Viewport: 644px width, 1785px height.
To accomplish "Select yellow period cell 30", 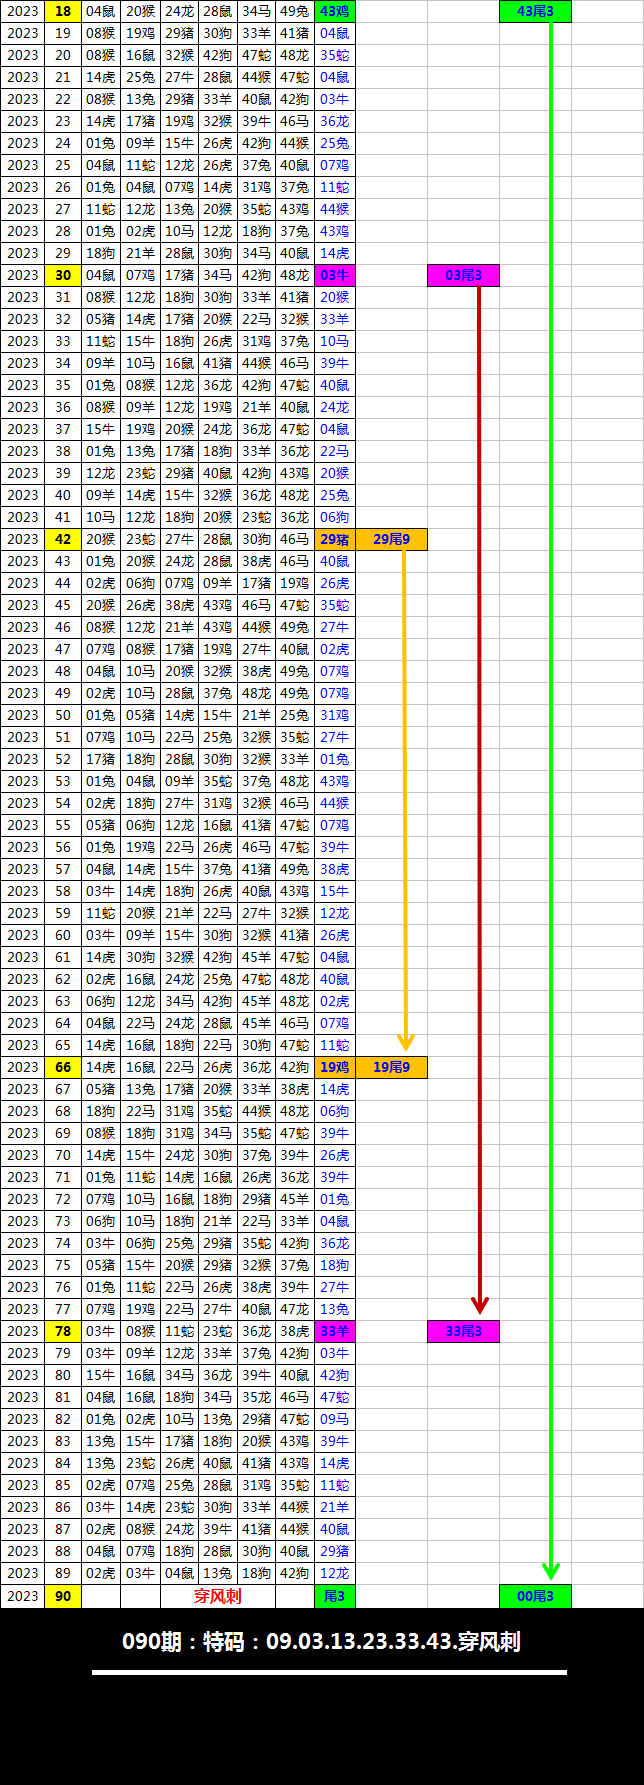I will [63, 275].
